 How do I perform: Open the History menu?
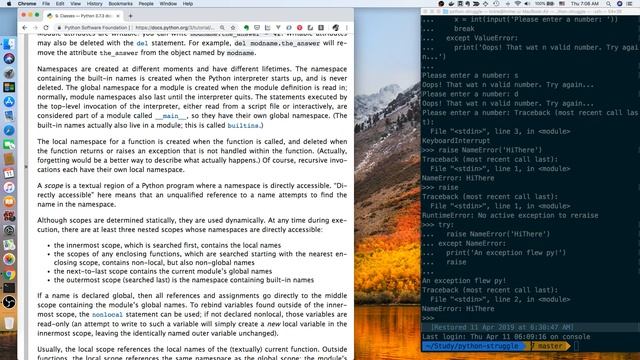pyautogui.click(x=94, y=4)
